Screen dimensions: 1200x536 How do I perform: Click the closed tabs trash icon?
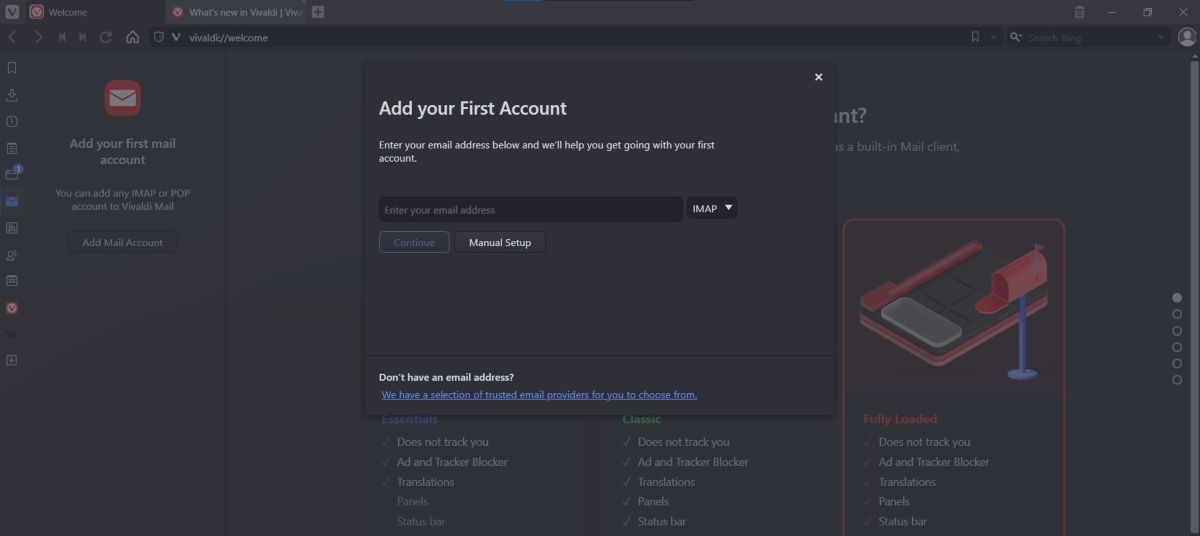(x=1079, y=12)
